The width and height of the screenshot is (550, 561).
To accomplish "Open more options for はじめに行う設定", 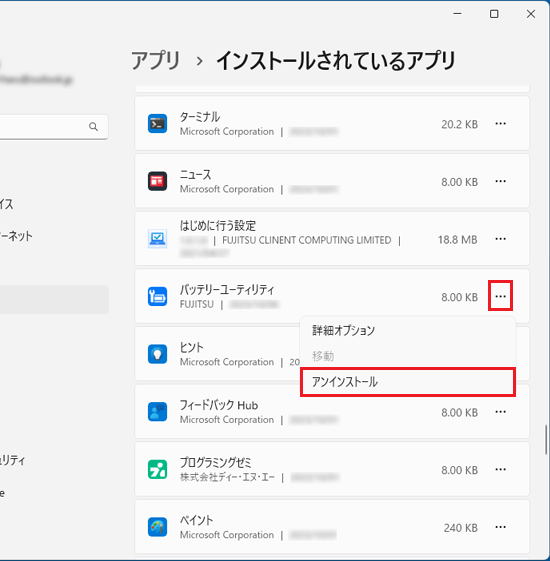I will tap(500, 239).
